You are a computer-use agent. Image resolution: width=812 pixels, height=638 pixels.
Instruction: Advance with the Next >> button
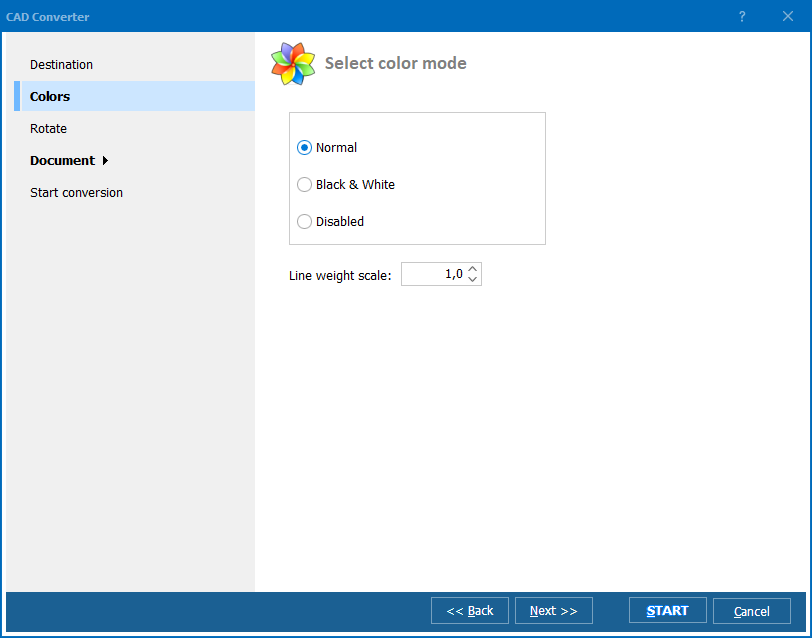(553, 611)
